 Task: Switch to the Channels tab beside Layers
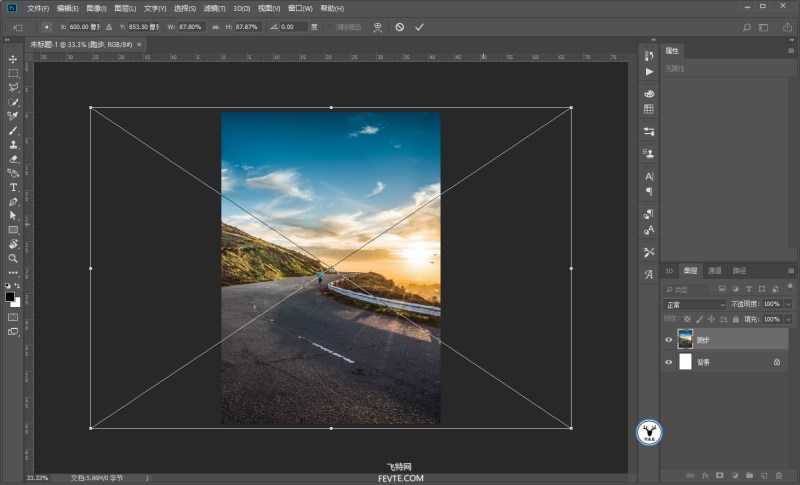pyautogui.click(x=714, y=271)
